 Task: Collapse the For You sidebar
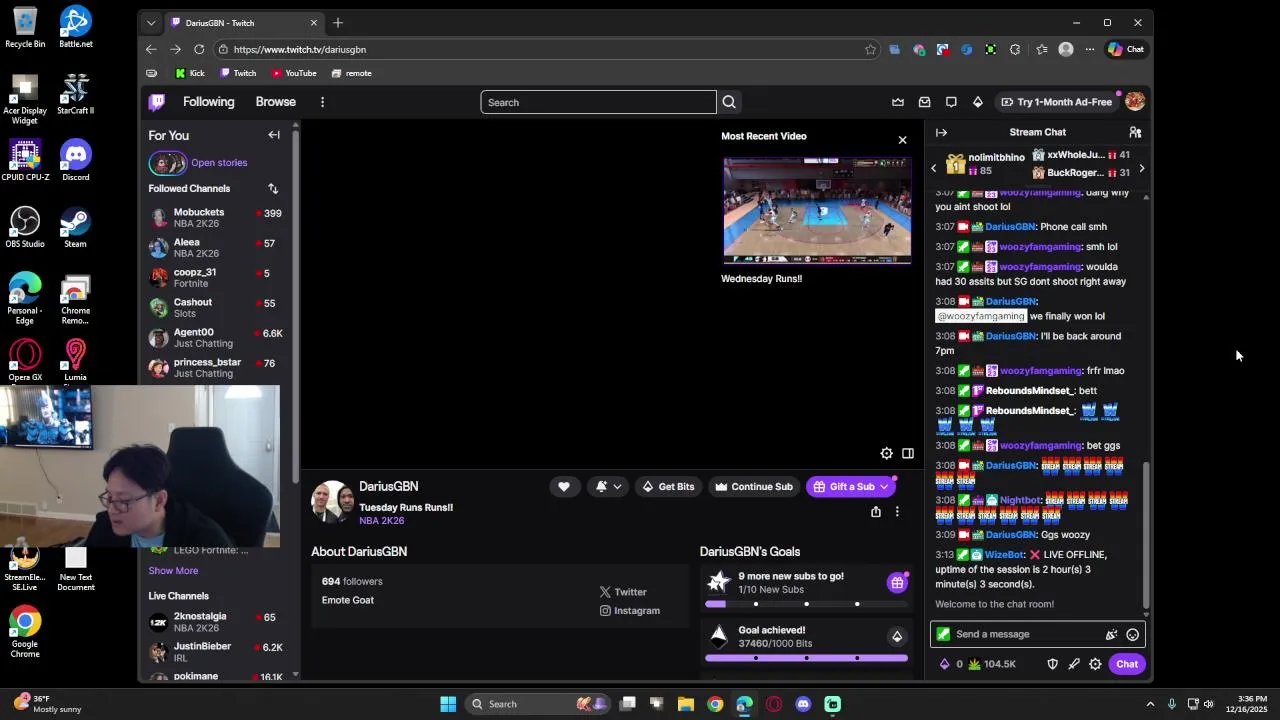click(274, 135)
